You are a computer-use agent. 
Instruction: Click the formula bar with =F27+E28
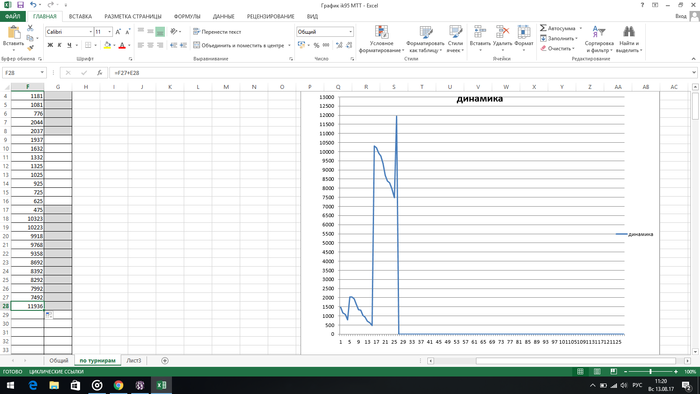[400, 73]
